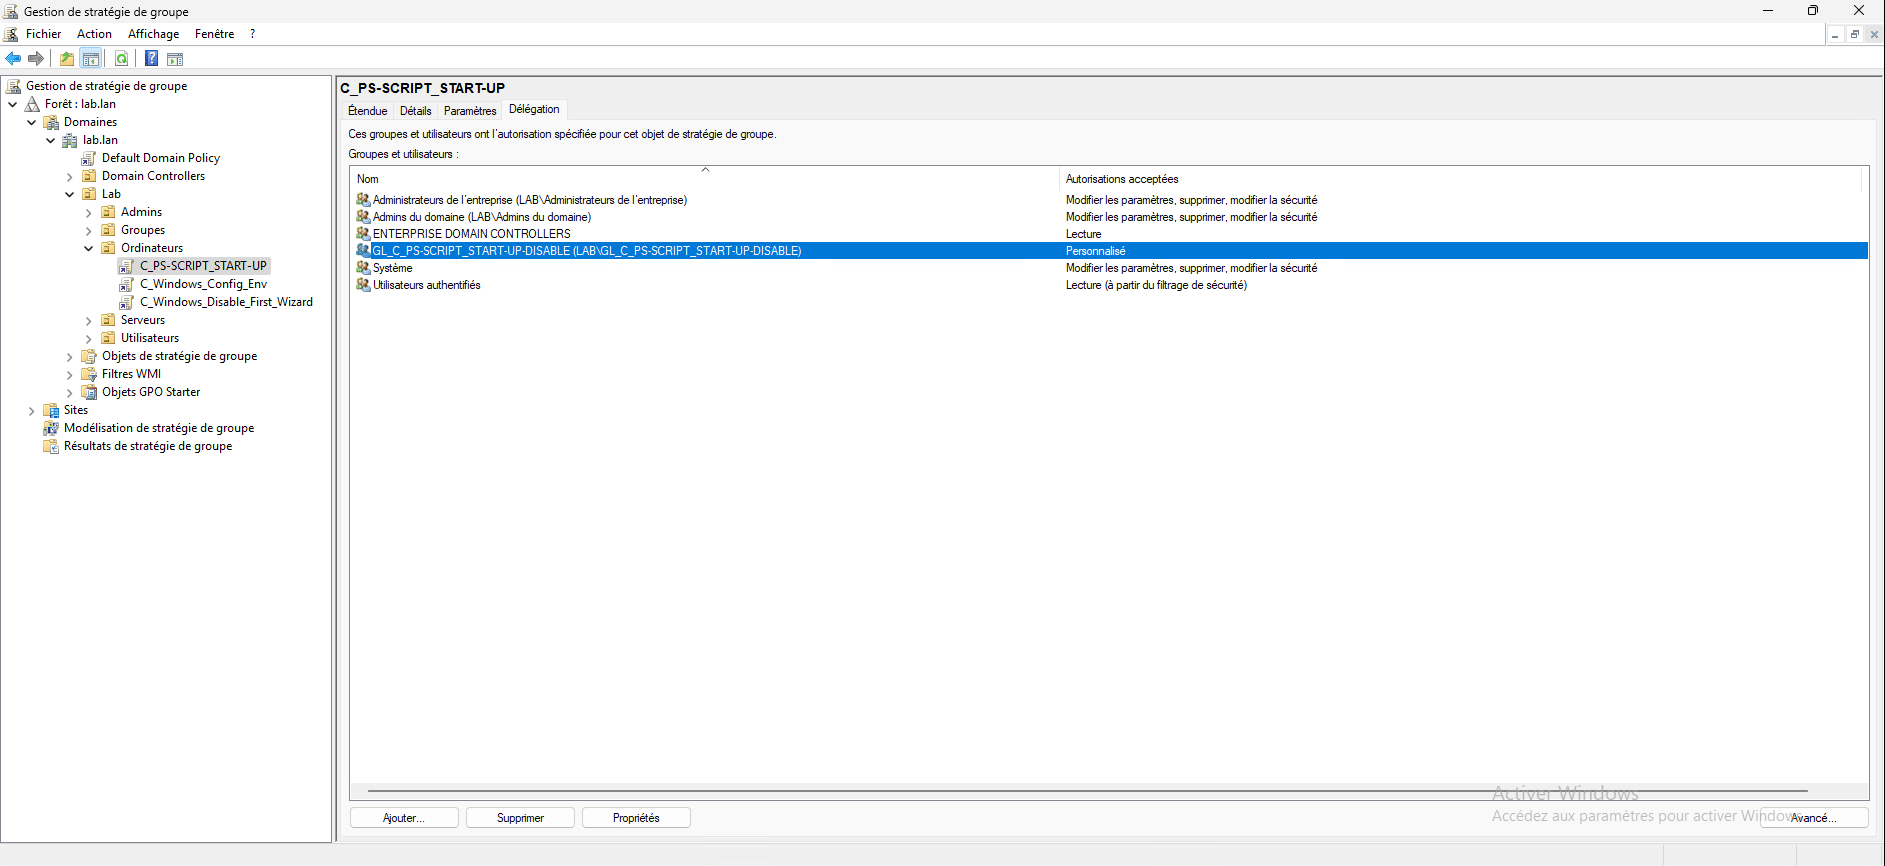Click the Forêt : lab.lan forest icon
The image size is (1885, 866).
coord(33,104)
